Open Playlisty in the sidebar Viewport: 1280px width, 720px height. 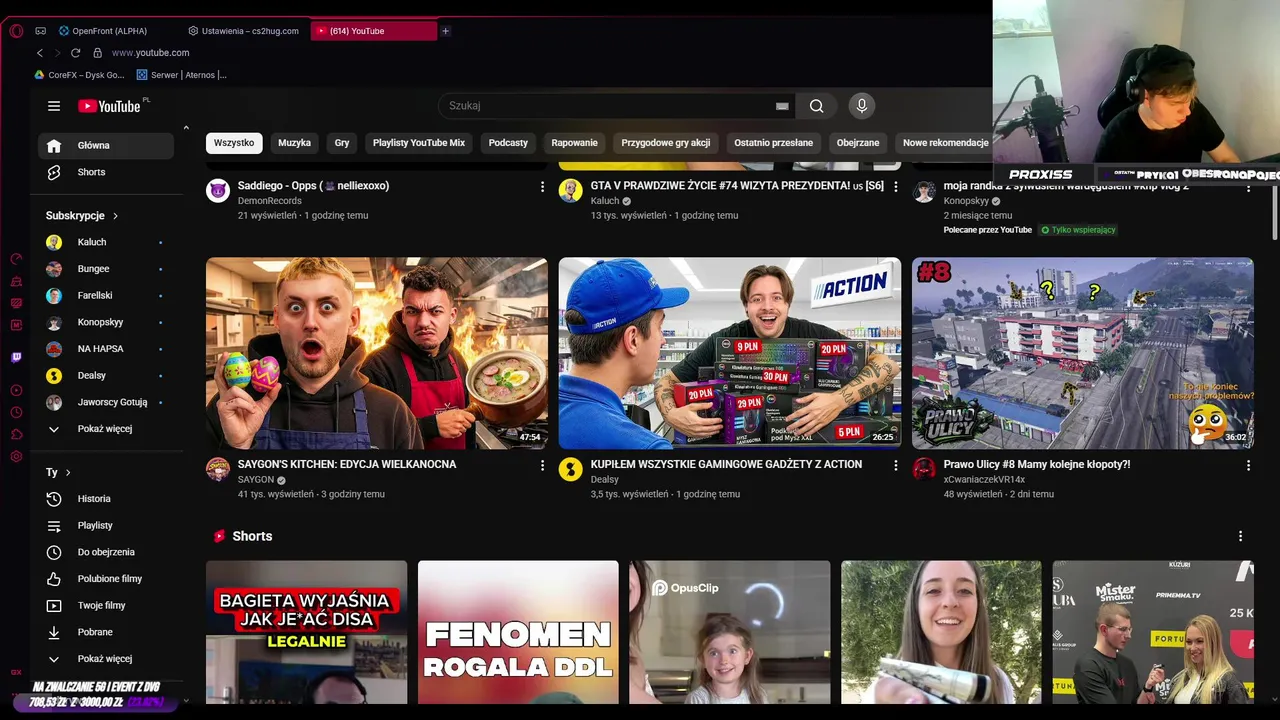(105, 525)
